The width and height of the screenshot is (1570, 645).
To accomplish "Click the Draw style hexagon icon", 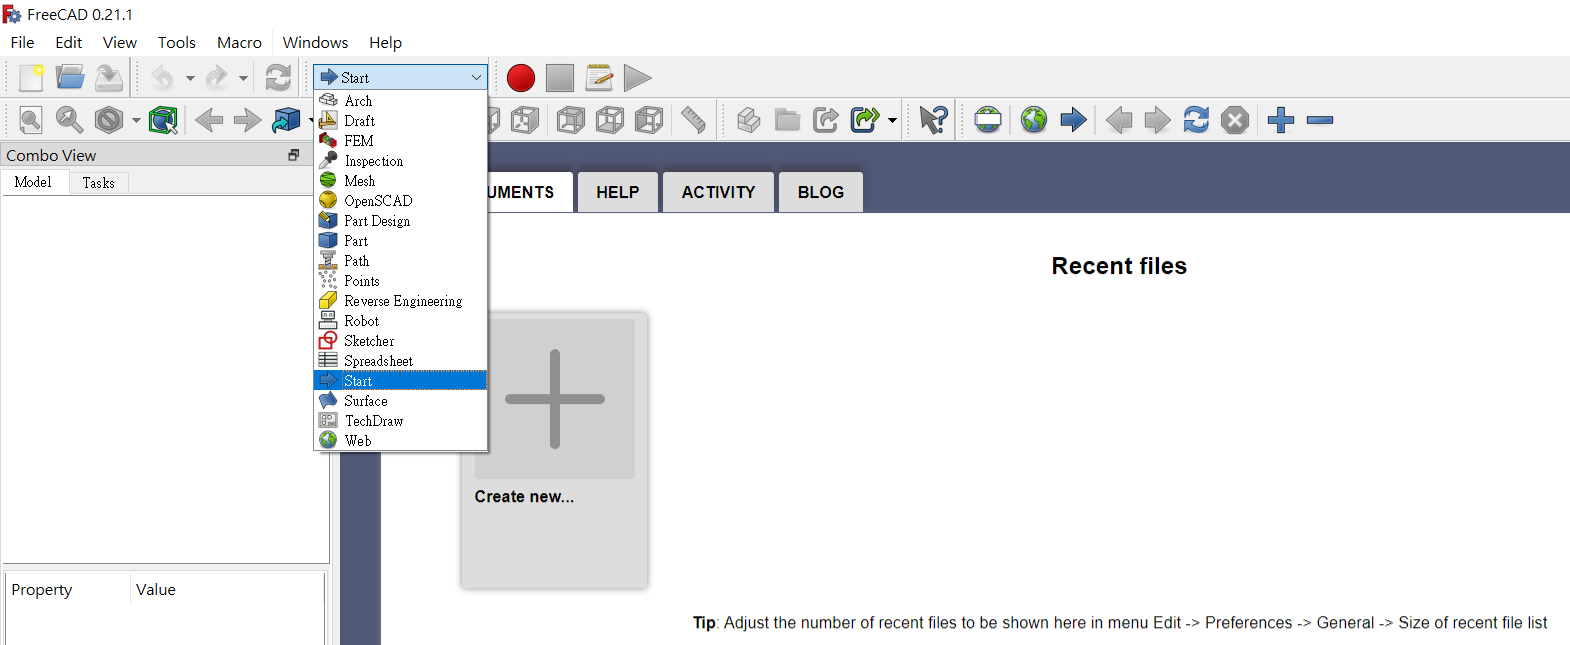I will (x=108, y=120).
